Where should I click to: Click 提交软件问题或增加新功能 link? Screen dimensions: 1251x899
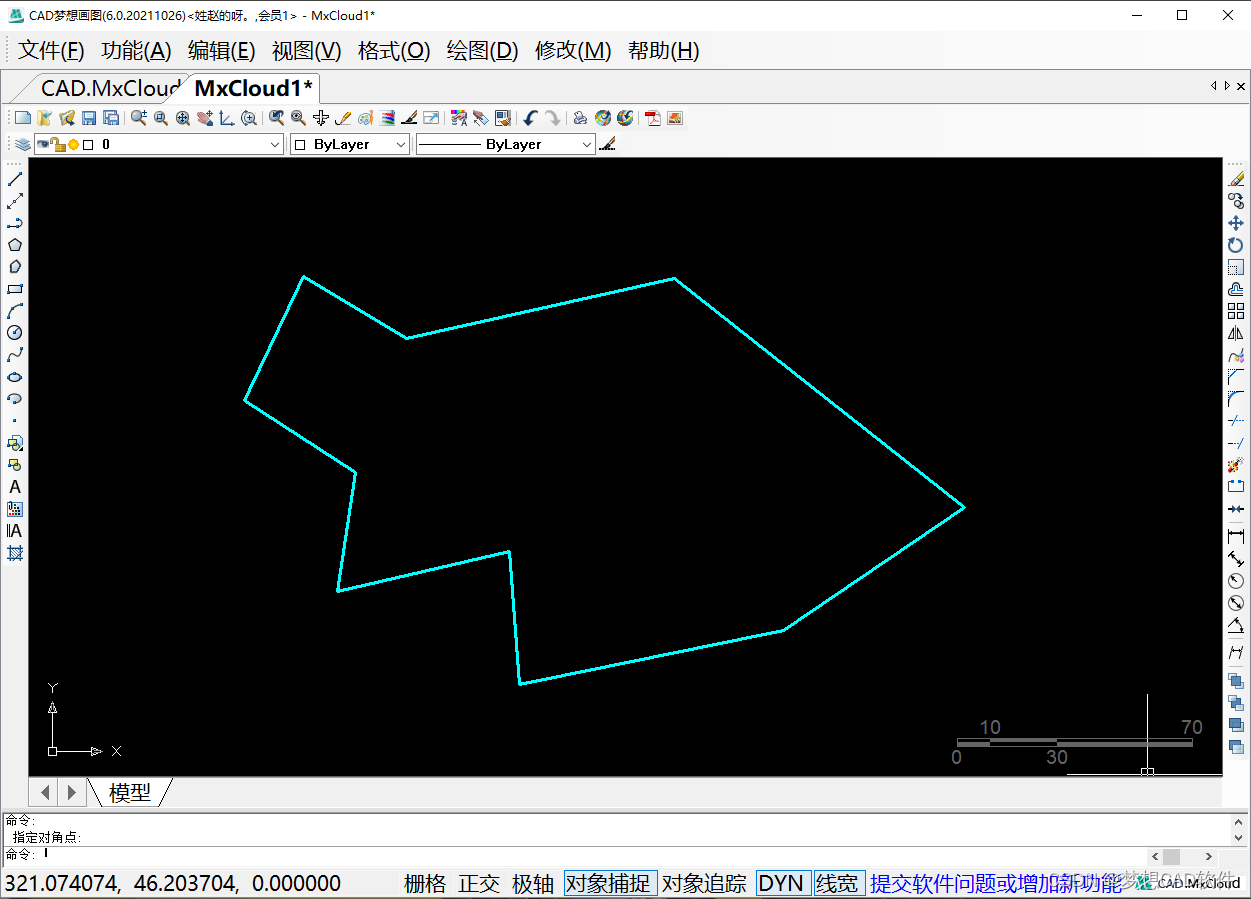(995, 883)
